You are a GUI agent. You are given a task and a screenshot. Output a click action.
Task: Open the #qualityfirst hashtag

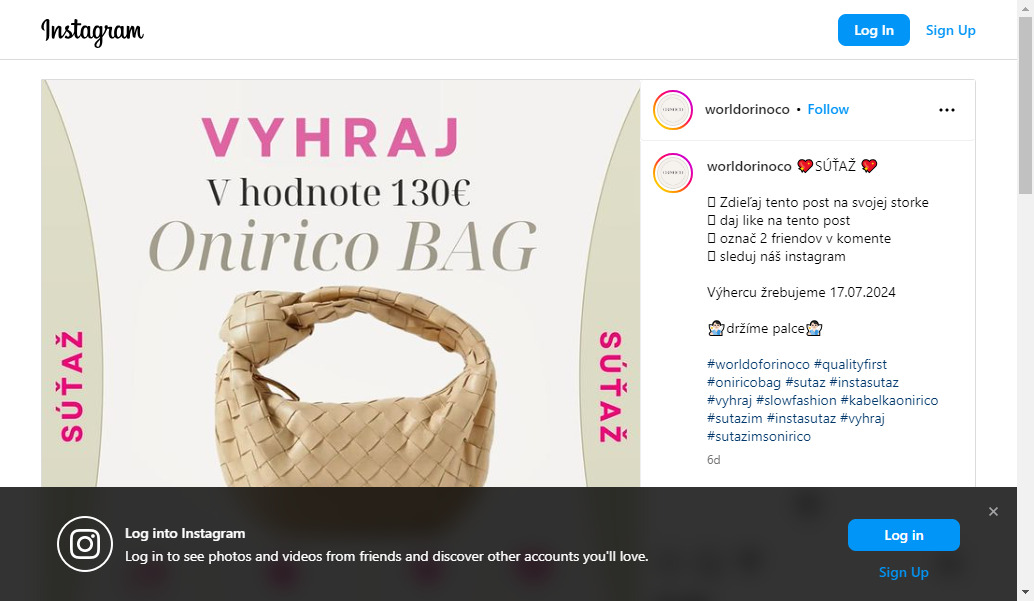(850, 364)
